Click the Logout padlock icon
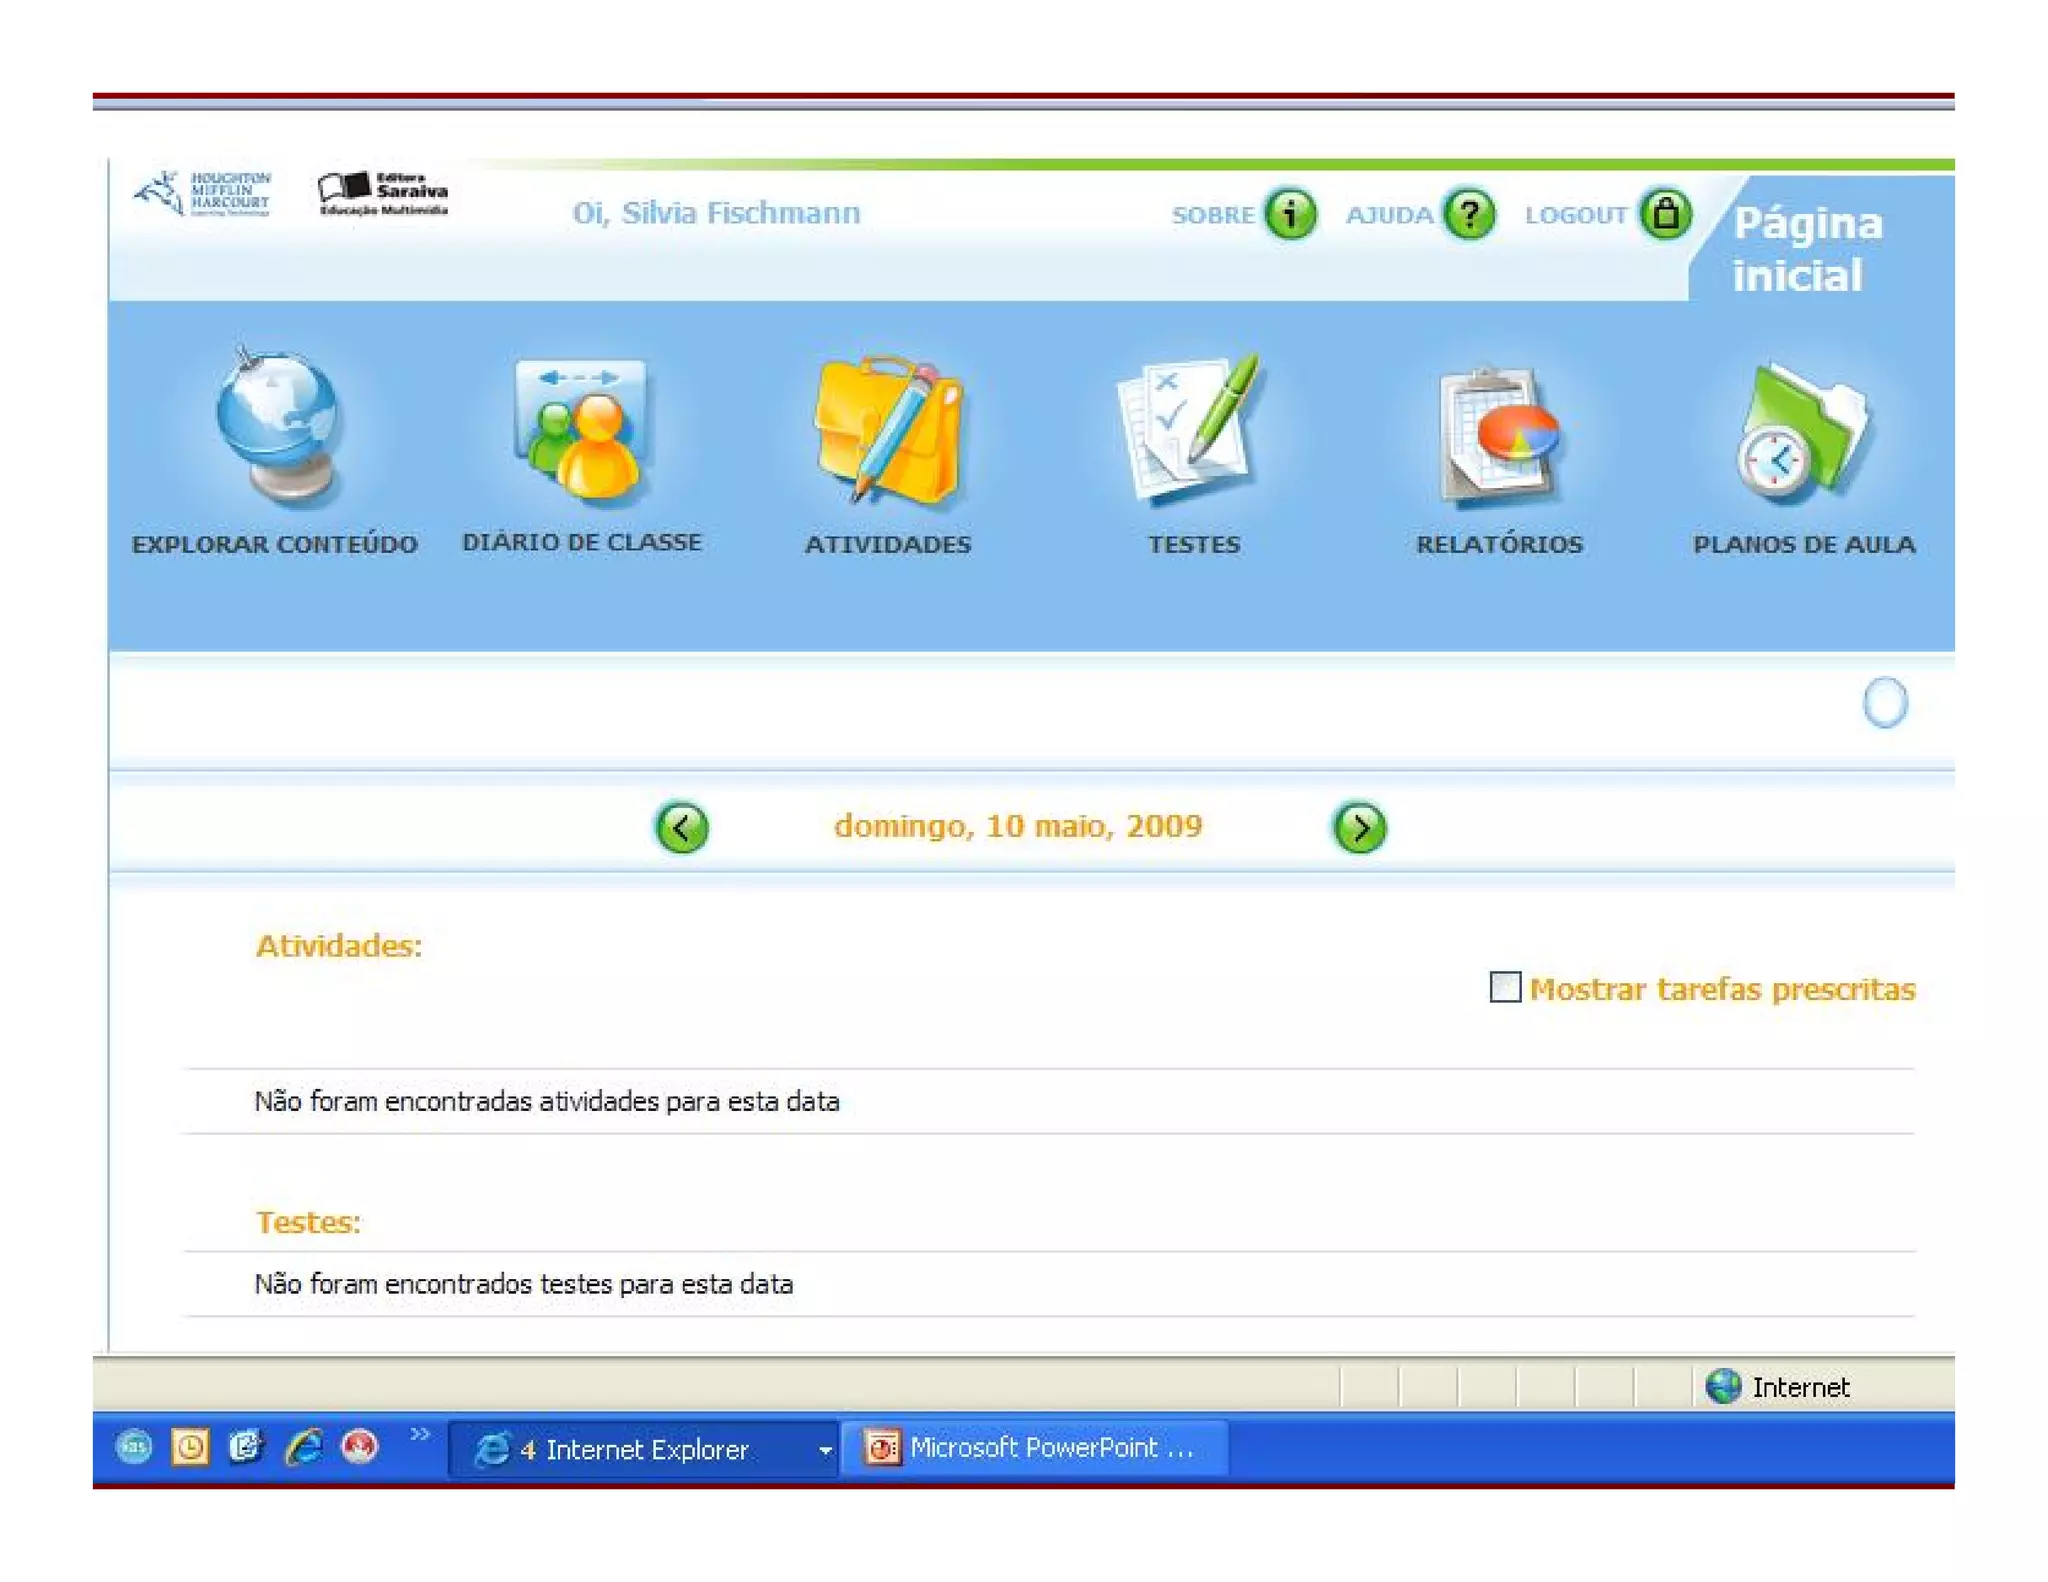 [1665, 214]
